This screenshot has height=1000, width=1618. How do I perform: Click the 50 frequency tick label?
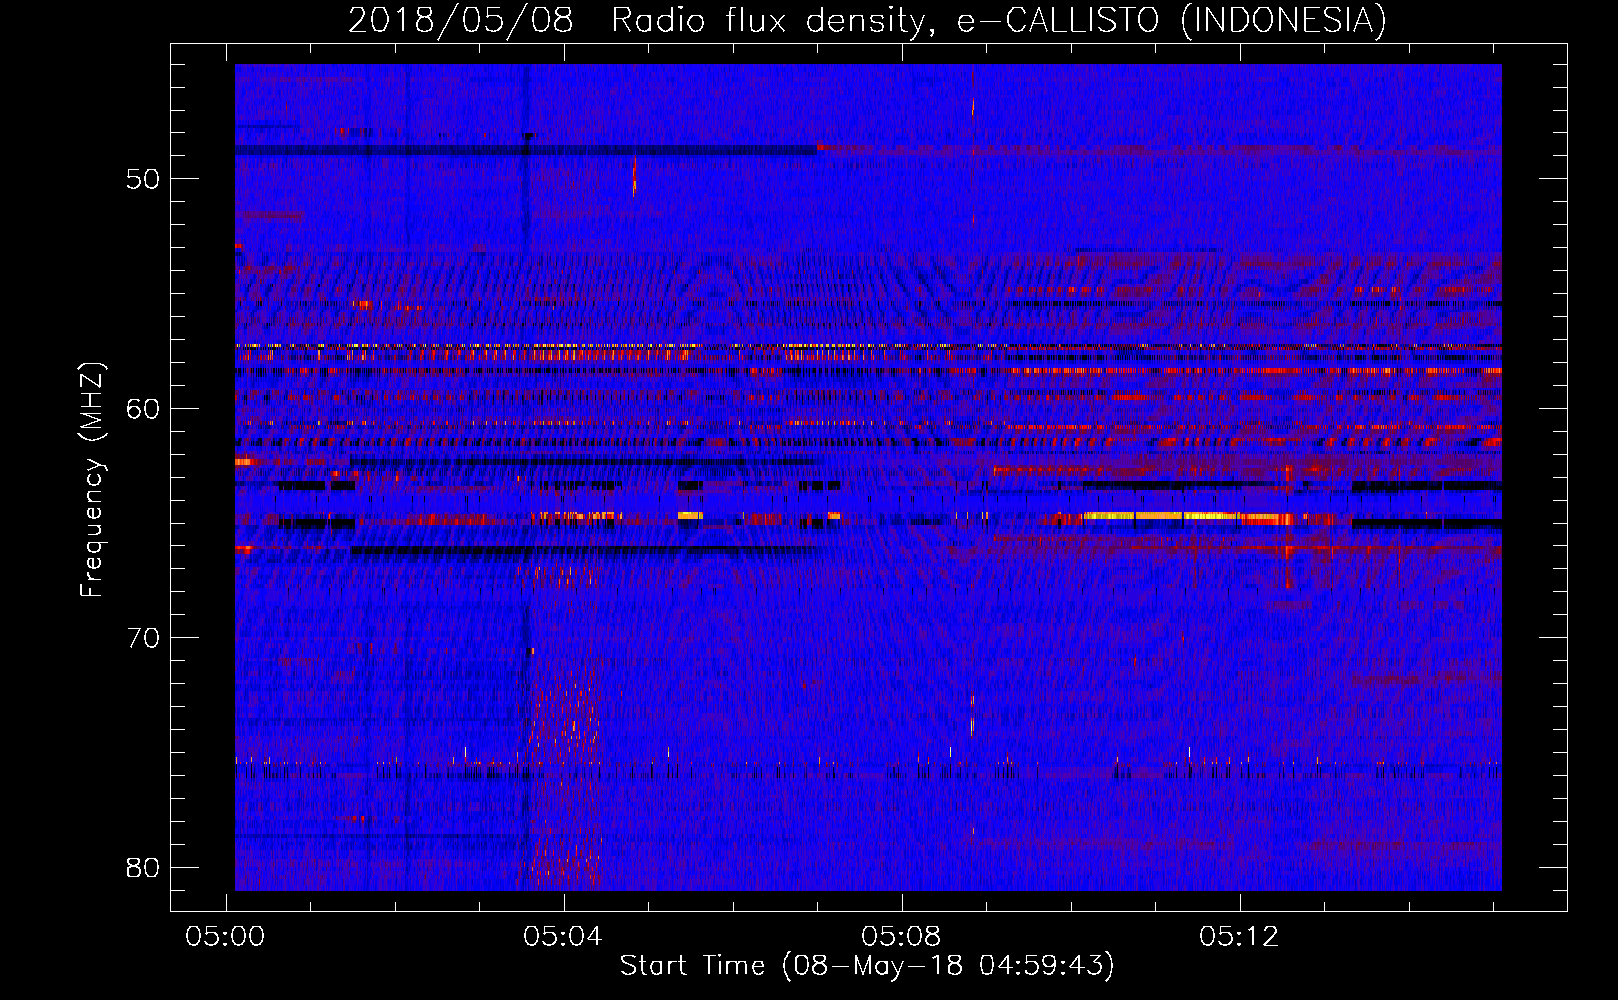coord(143,179)
